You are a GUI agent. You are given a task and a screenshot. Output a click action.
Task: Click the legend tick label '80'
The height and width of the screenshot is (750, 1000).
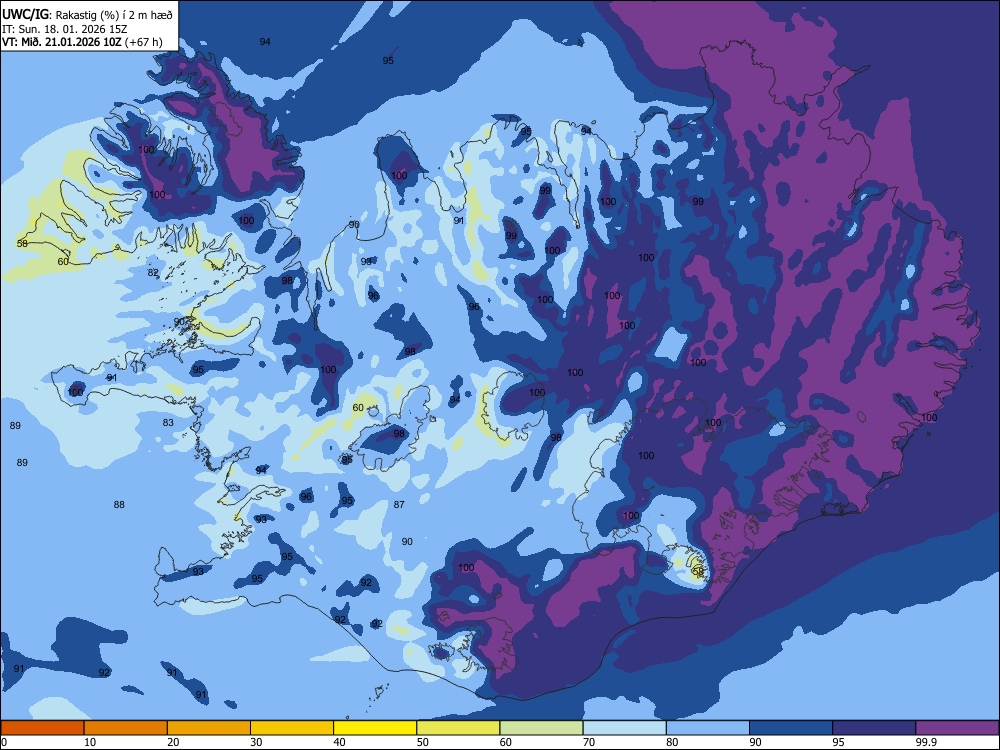point(672,742)
